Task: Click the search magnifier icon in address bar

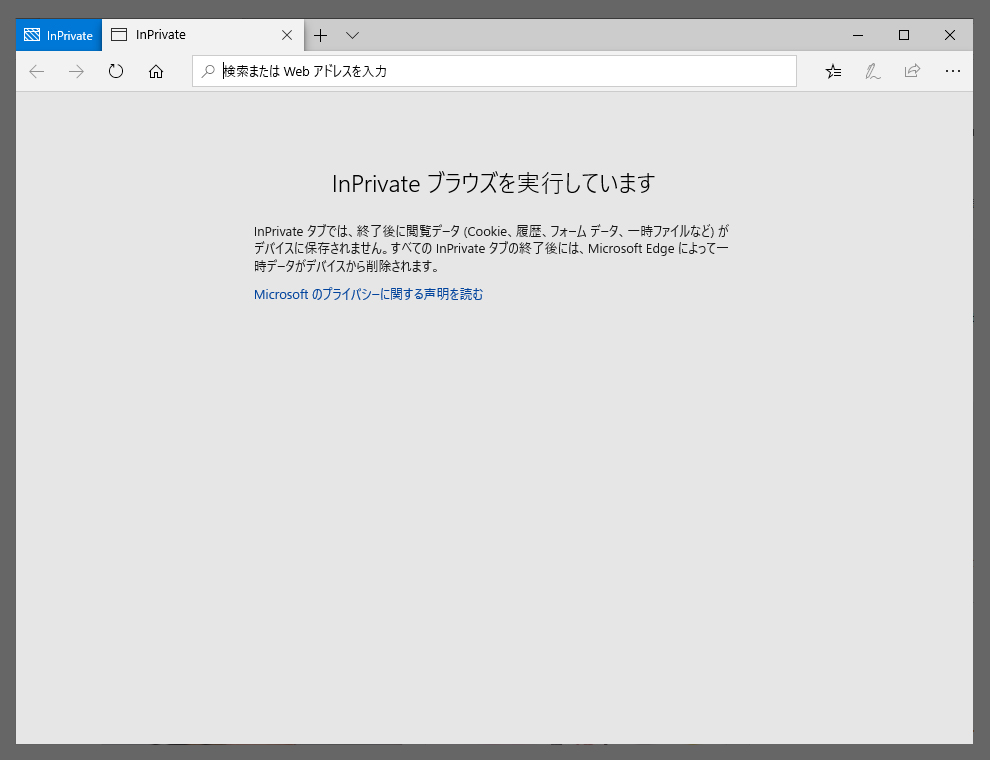Action: click(208, 71)
